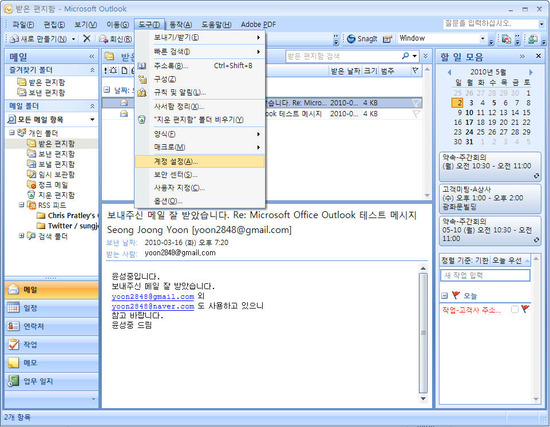Viewport: 550px width, 427px height.
Task: Click the flag on the first message row
Action: (x=416, y=103)
